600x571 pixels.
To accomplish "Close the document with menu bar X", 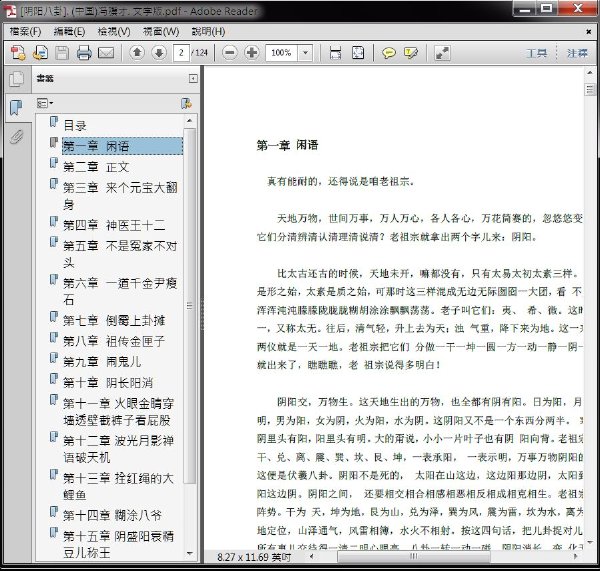I will pyautogui.click(x=589, y=32).
